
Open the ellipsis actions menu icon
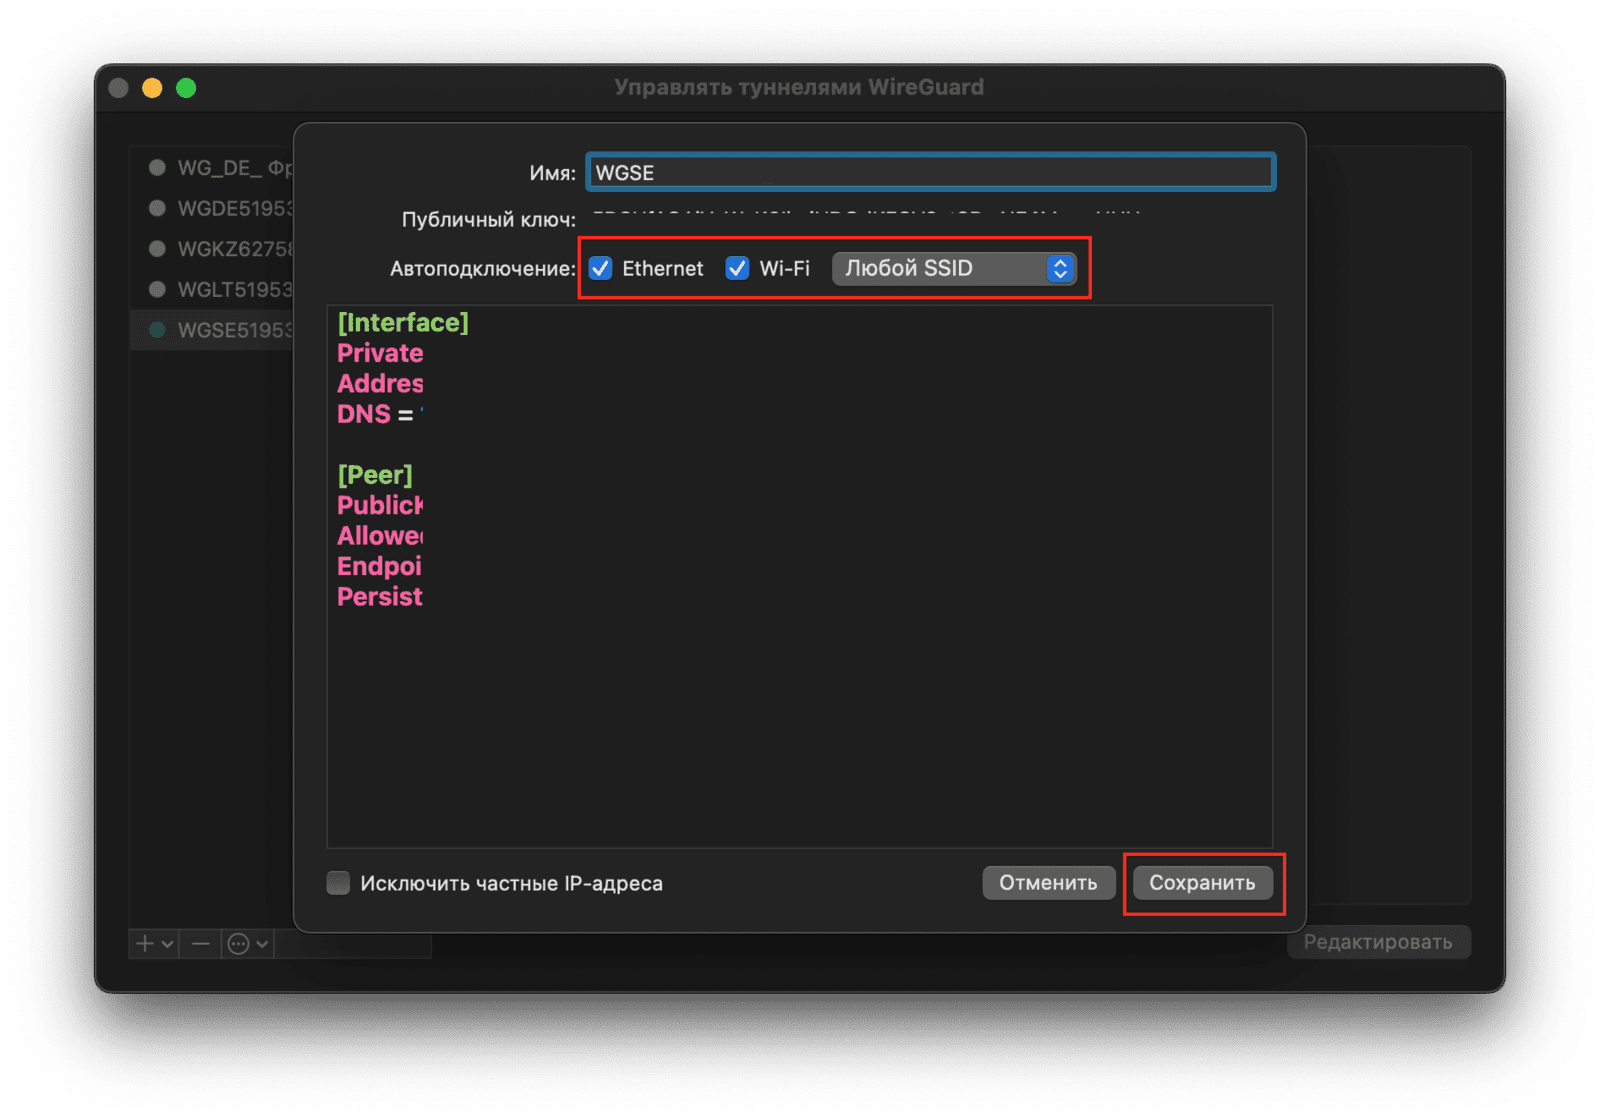tap(238, 944)
